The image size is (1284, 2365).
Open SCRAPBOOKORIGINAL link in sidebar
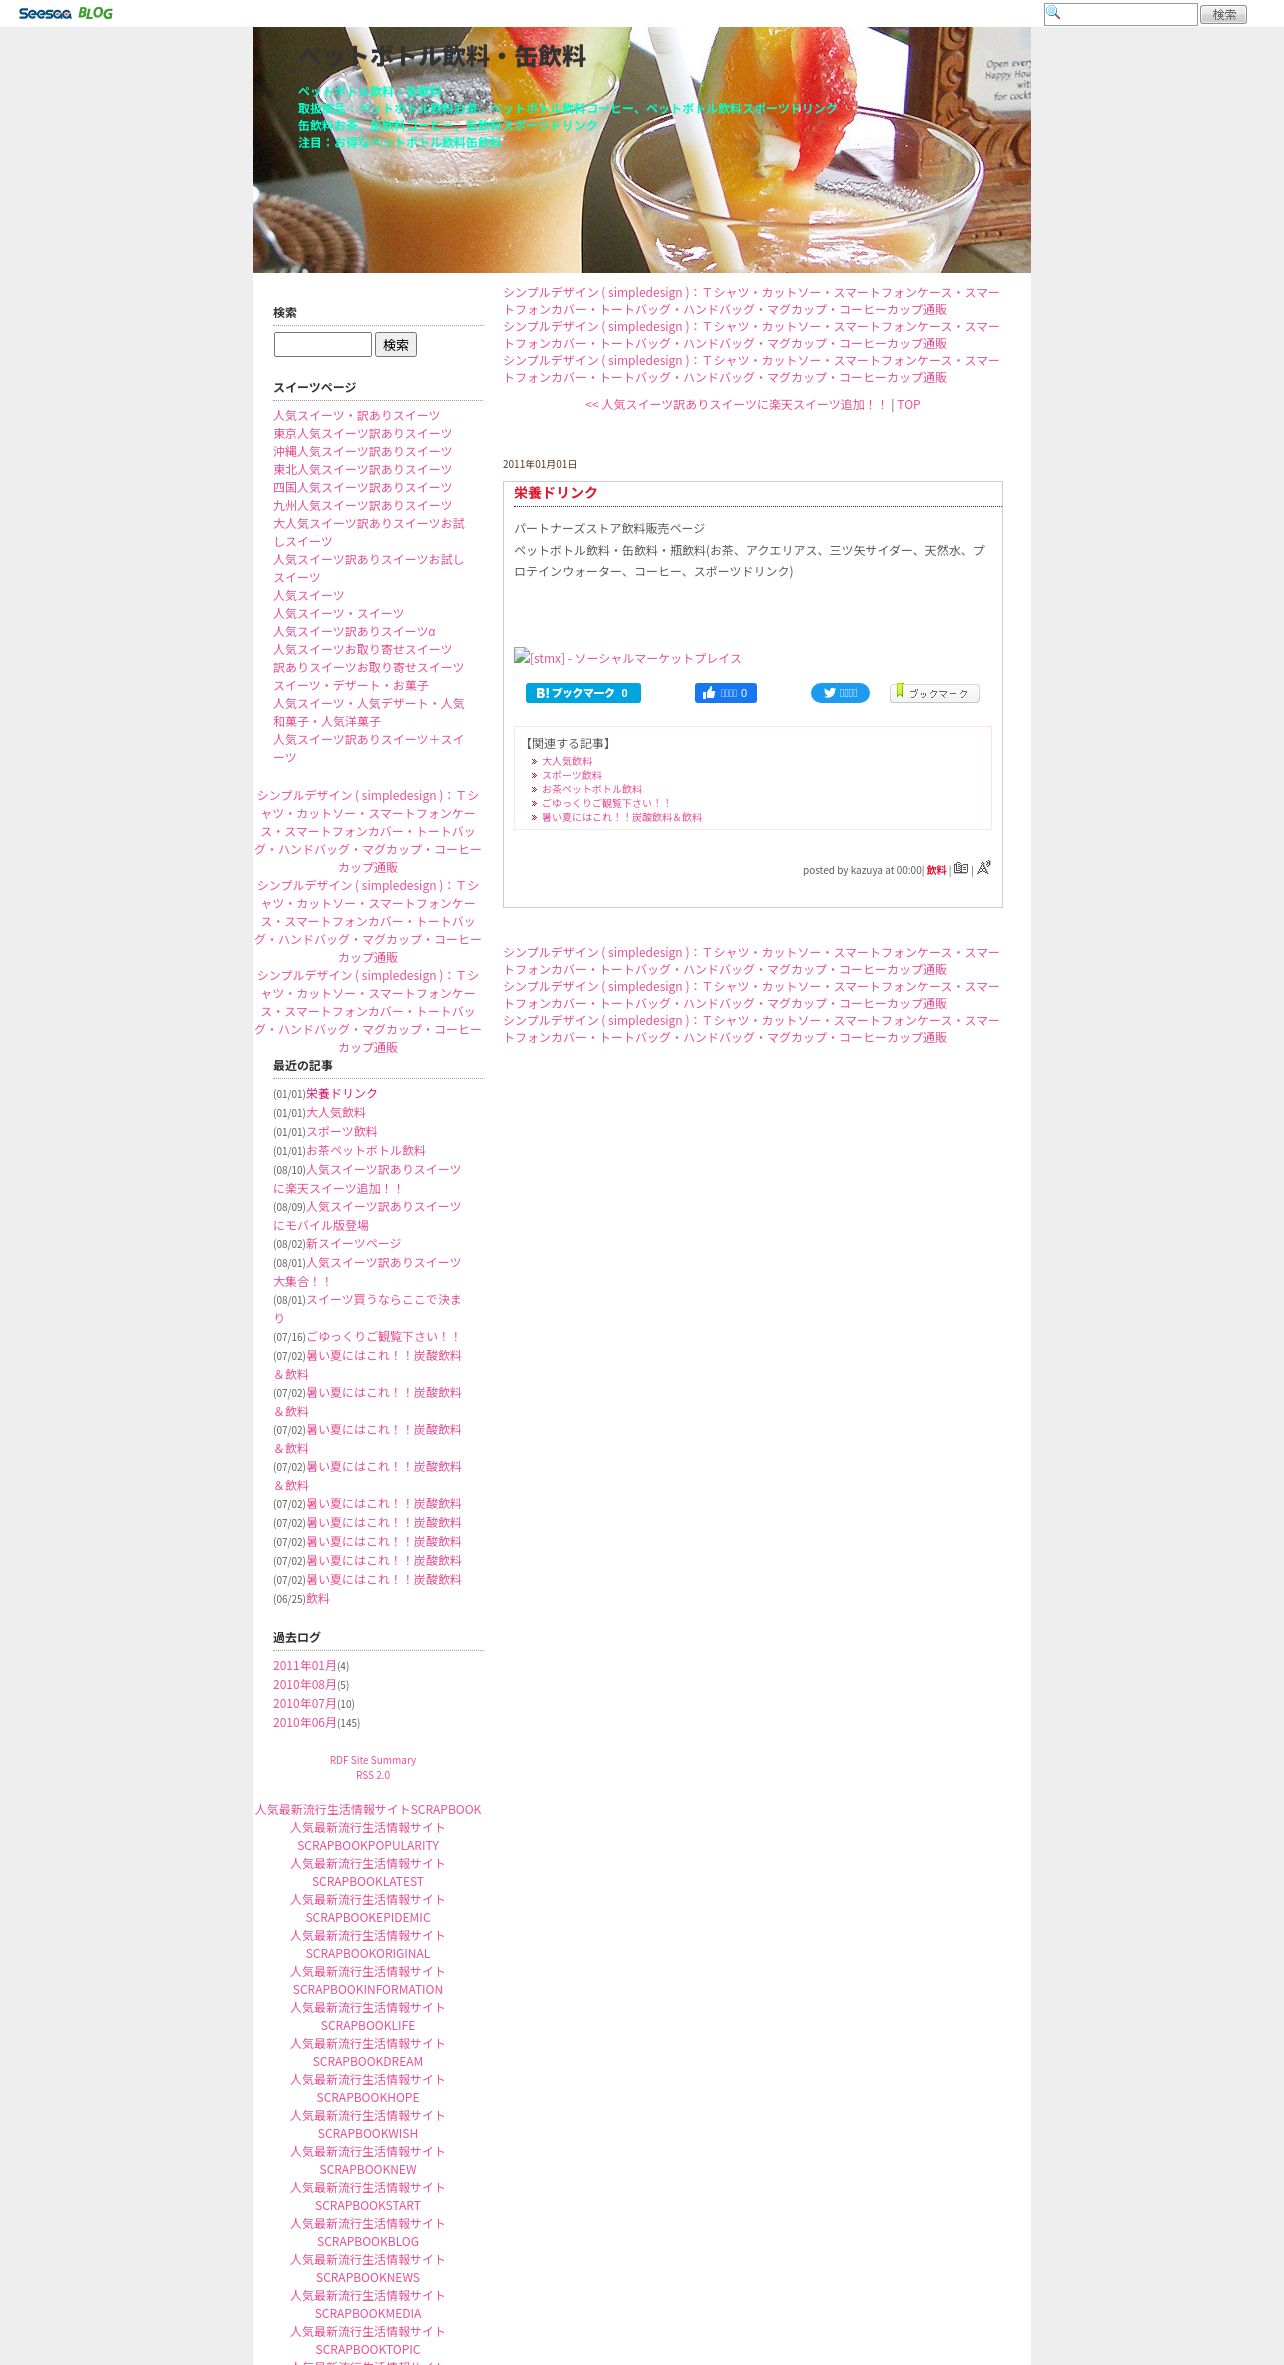click(x=368, y=1945)
